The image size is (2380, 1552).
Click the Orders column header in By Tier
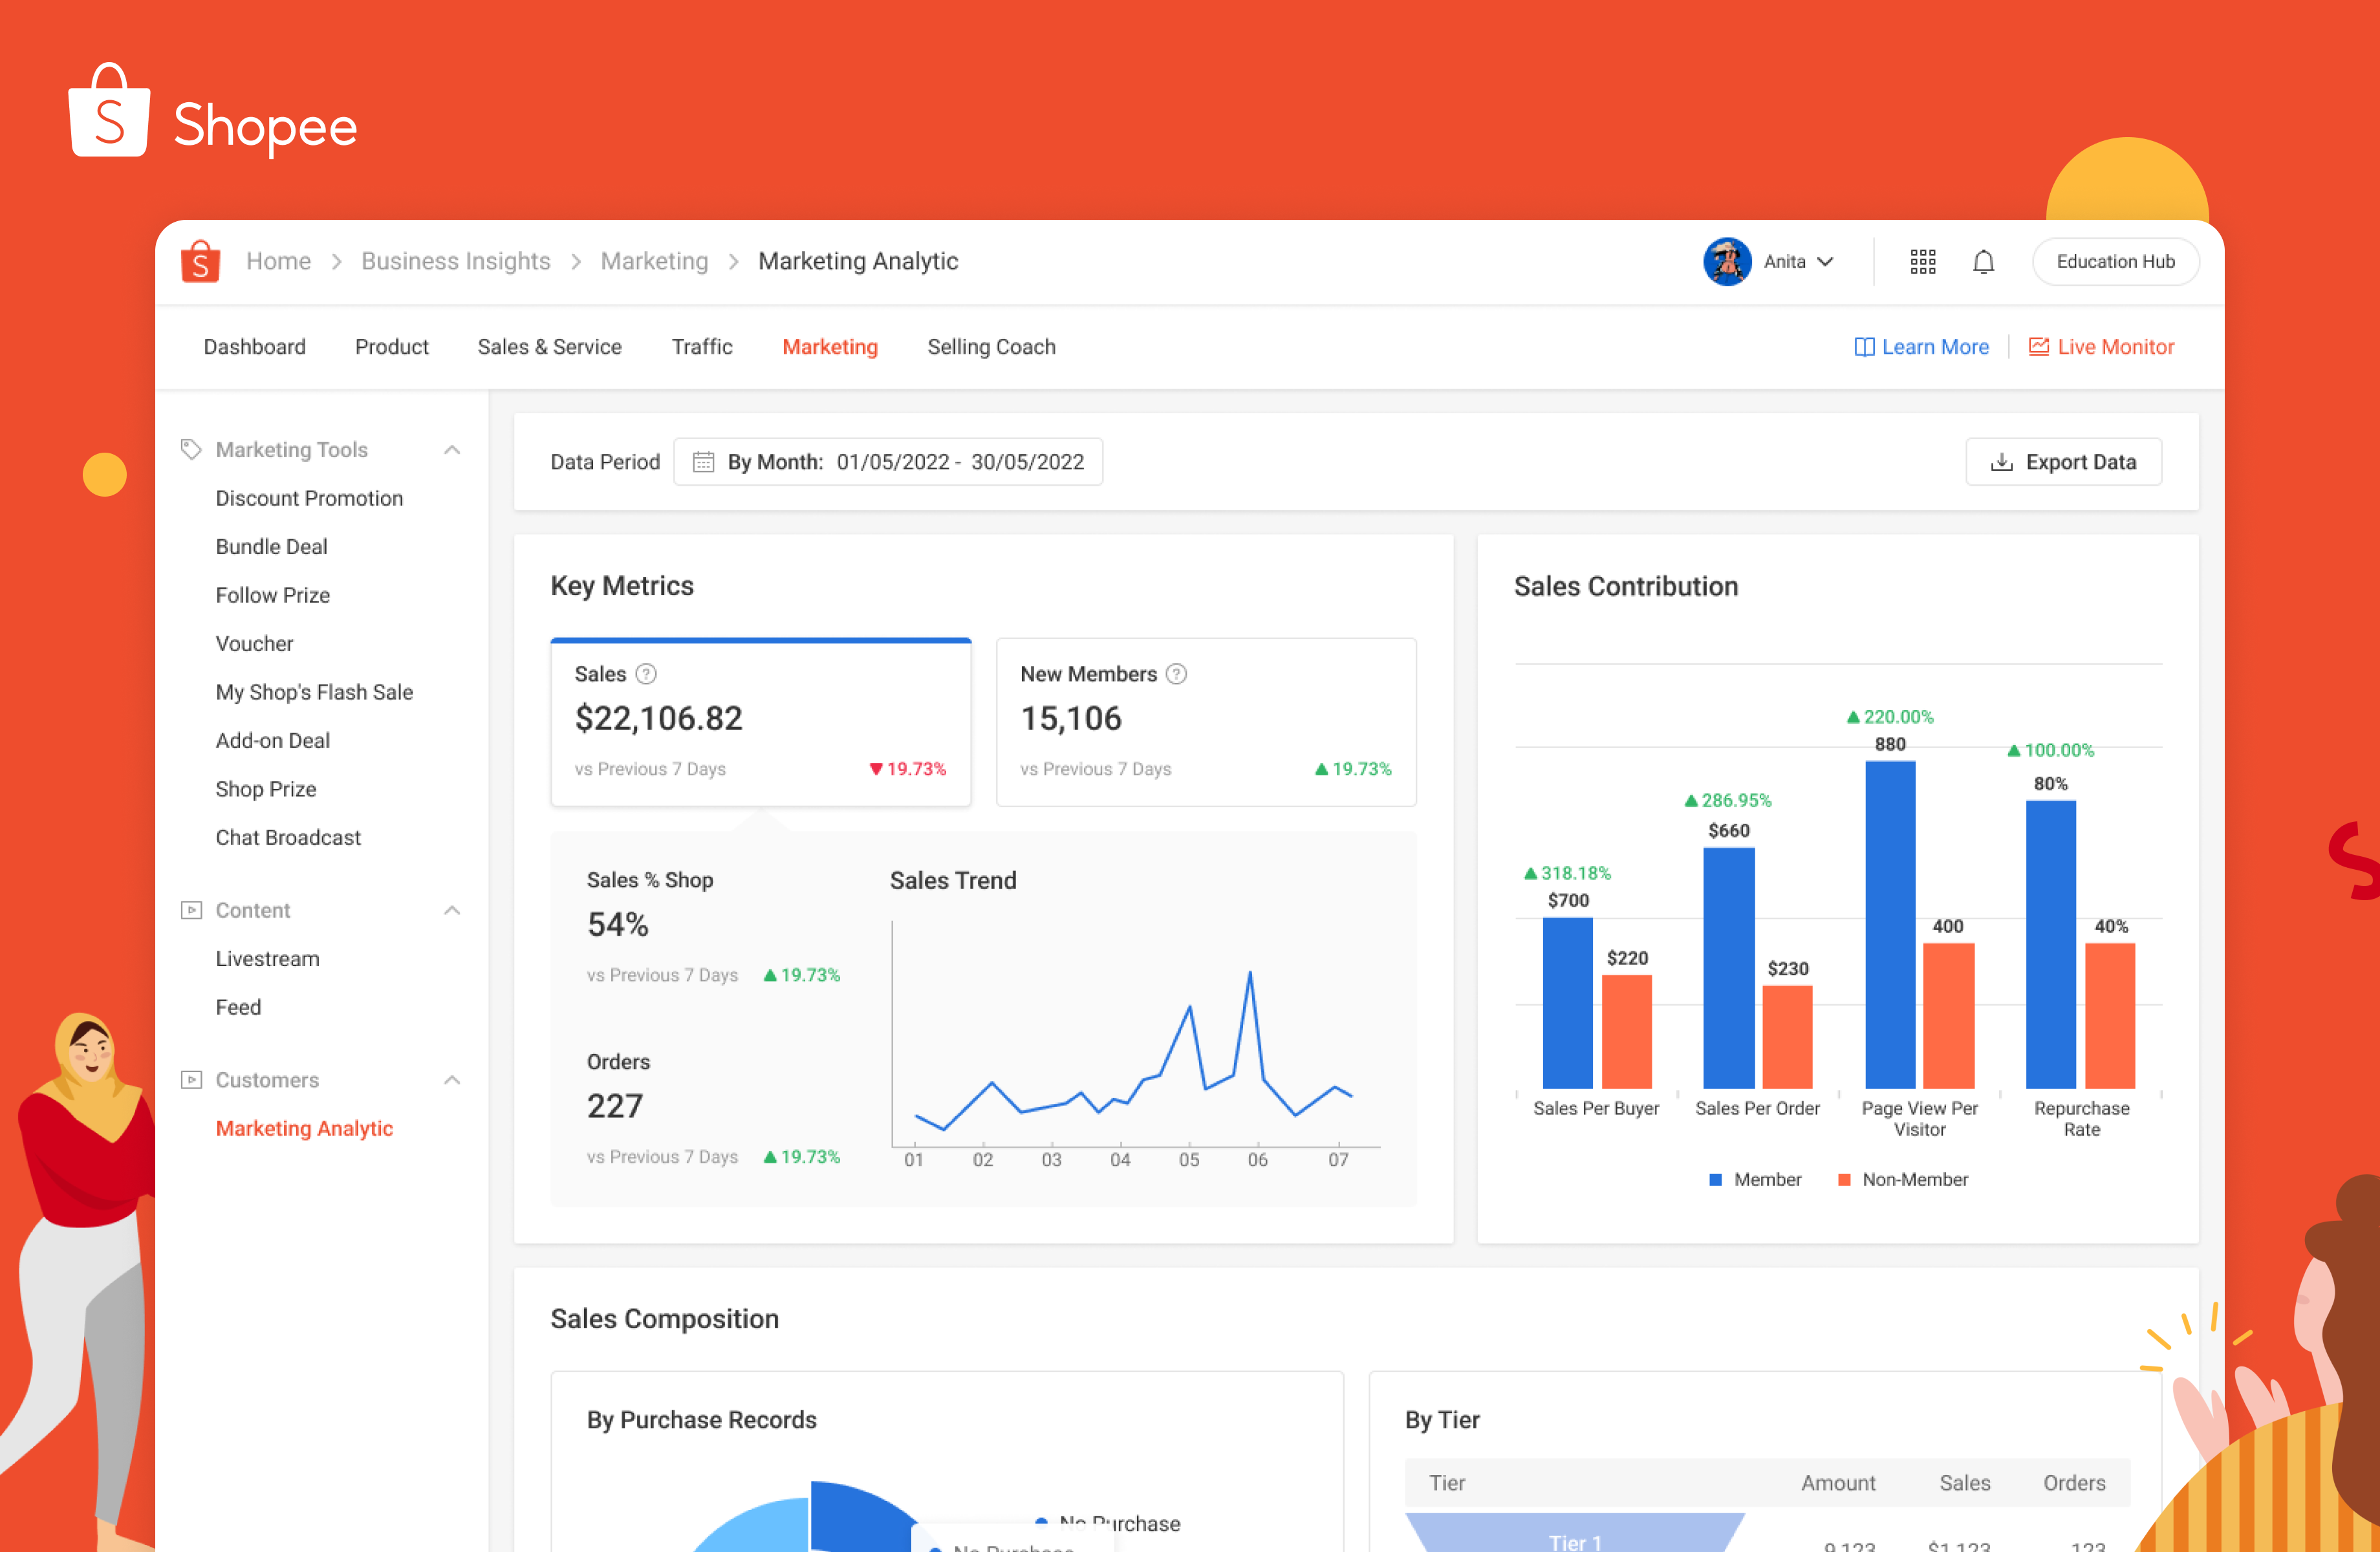click(x=2074, y=1483)
